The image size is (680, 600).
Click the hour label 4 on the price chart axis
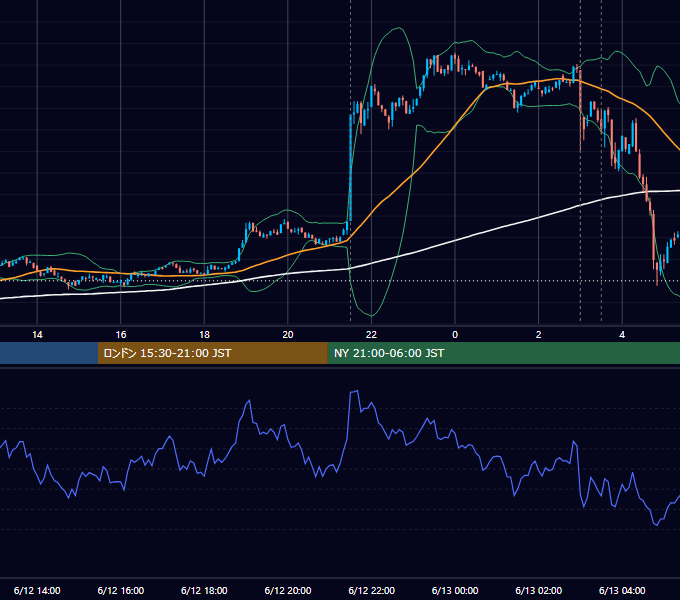point(622,335)
